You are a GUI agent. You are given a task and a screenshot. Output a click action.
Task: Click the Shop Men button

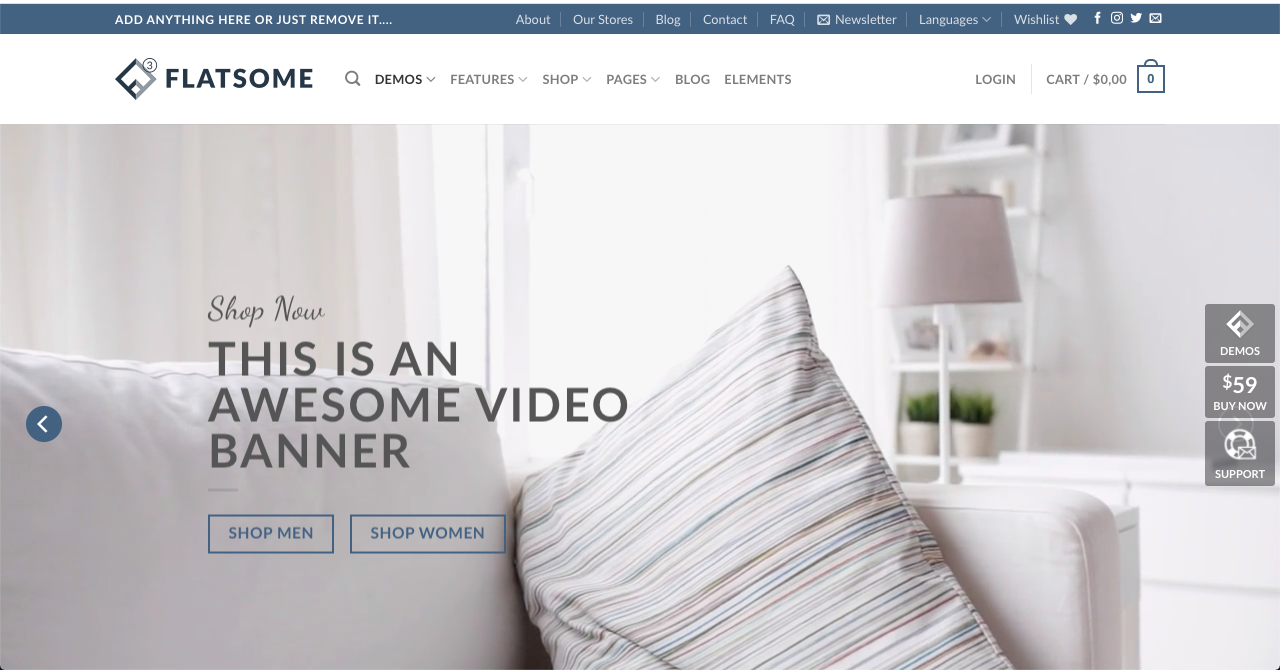(x=271, y=533)
